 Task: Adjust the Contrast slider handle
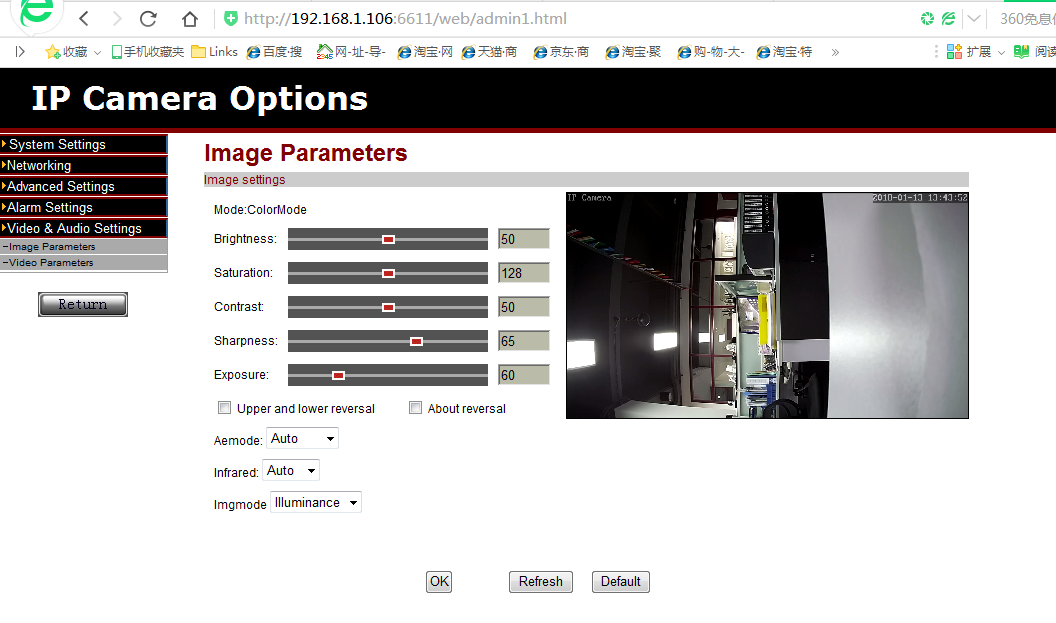click(389, 307)
